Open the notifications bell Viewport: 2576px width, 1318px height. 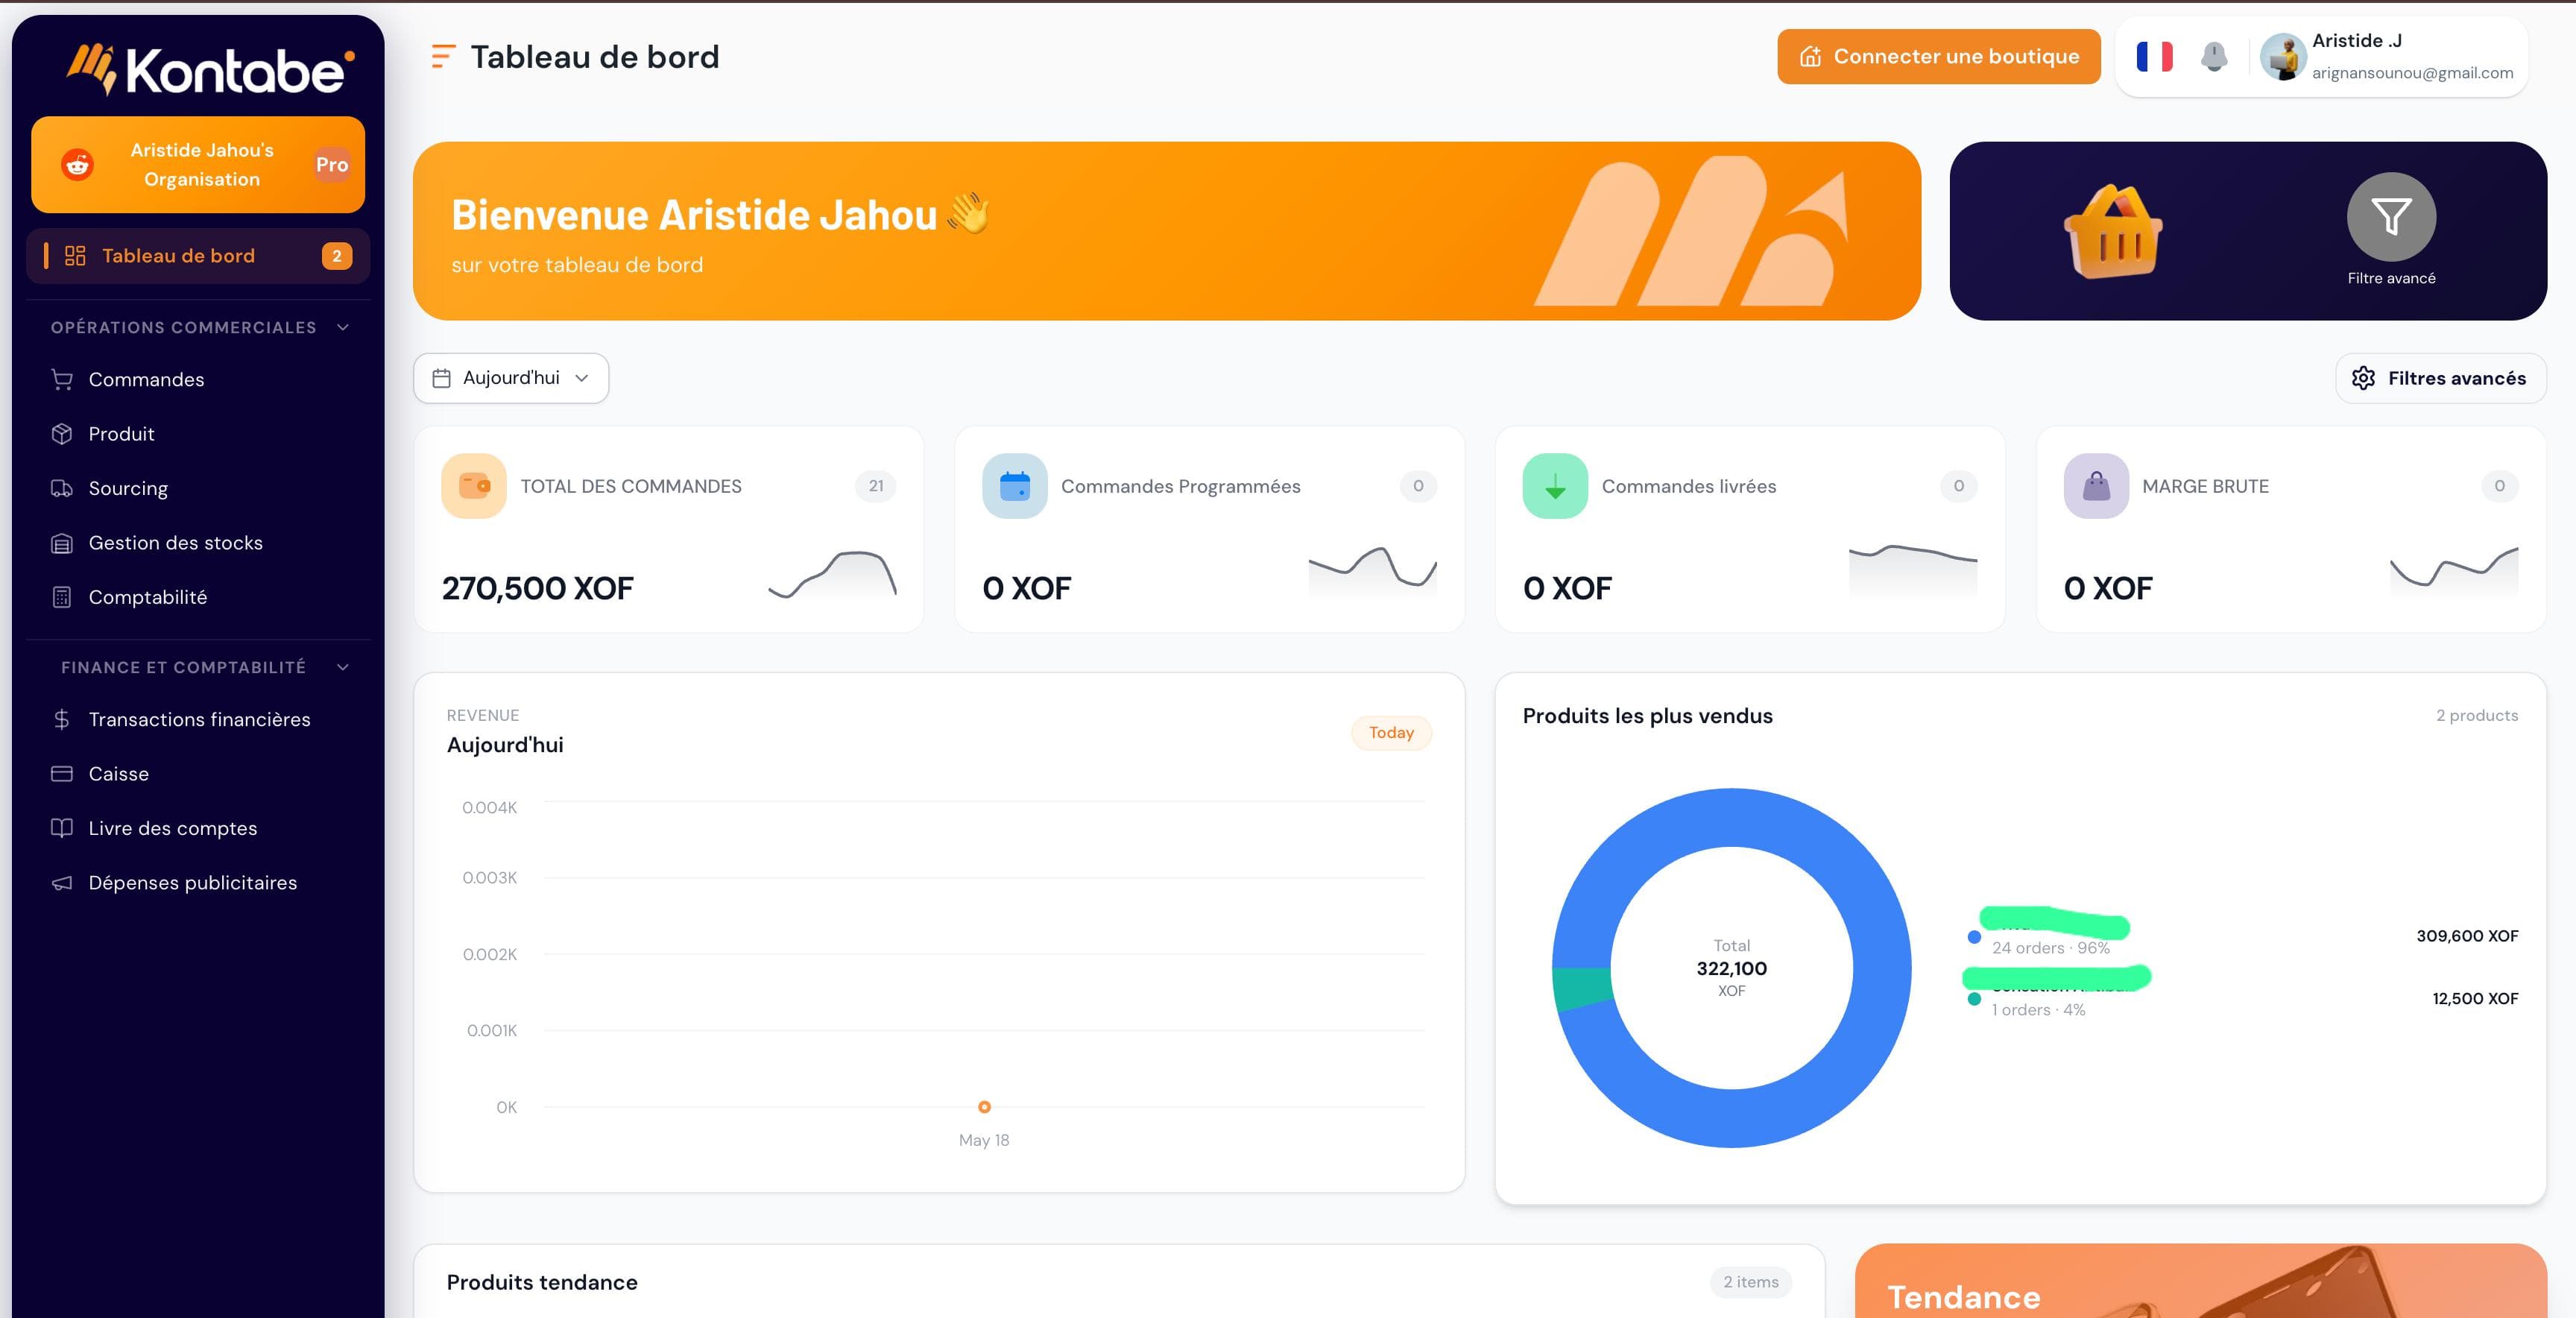[x=2214, y=57]
